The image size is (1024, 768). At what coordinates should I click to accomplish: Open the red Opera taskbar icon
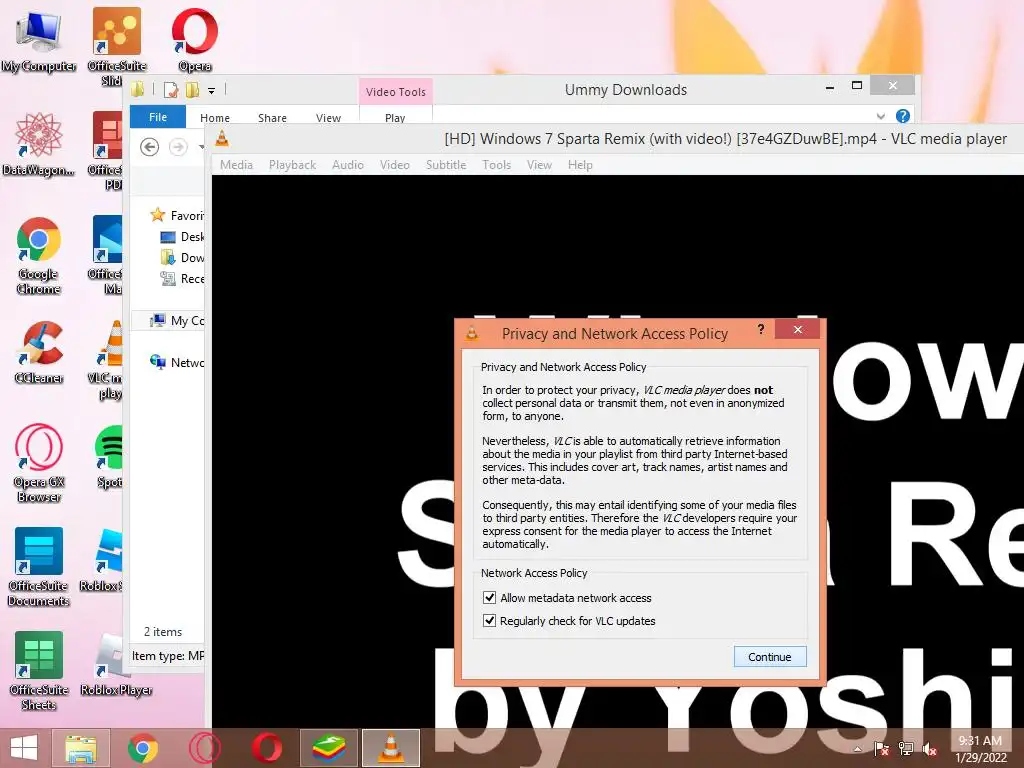coord(267,748)
